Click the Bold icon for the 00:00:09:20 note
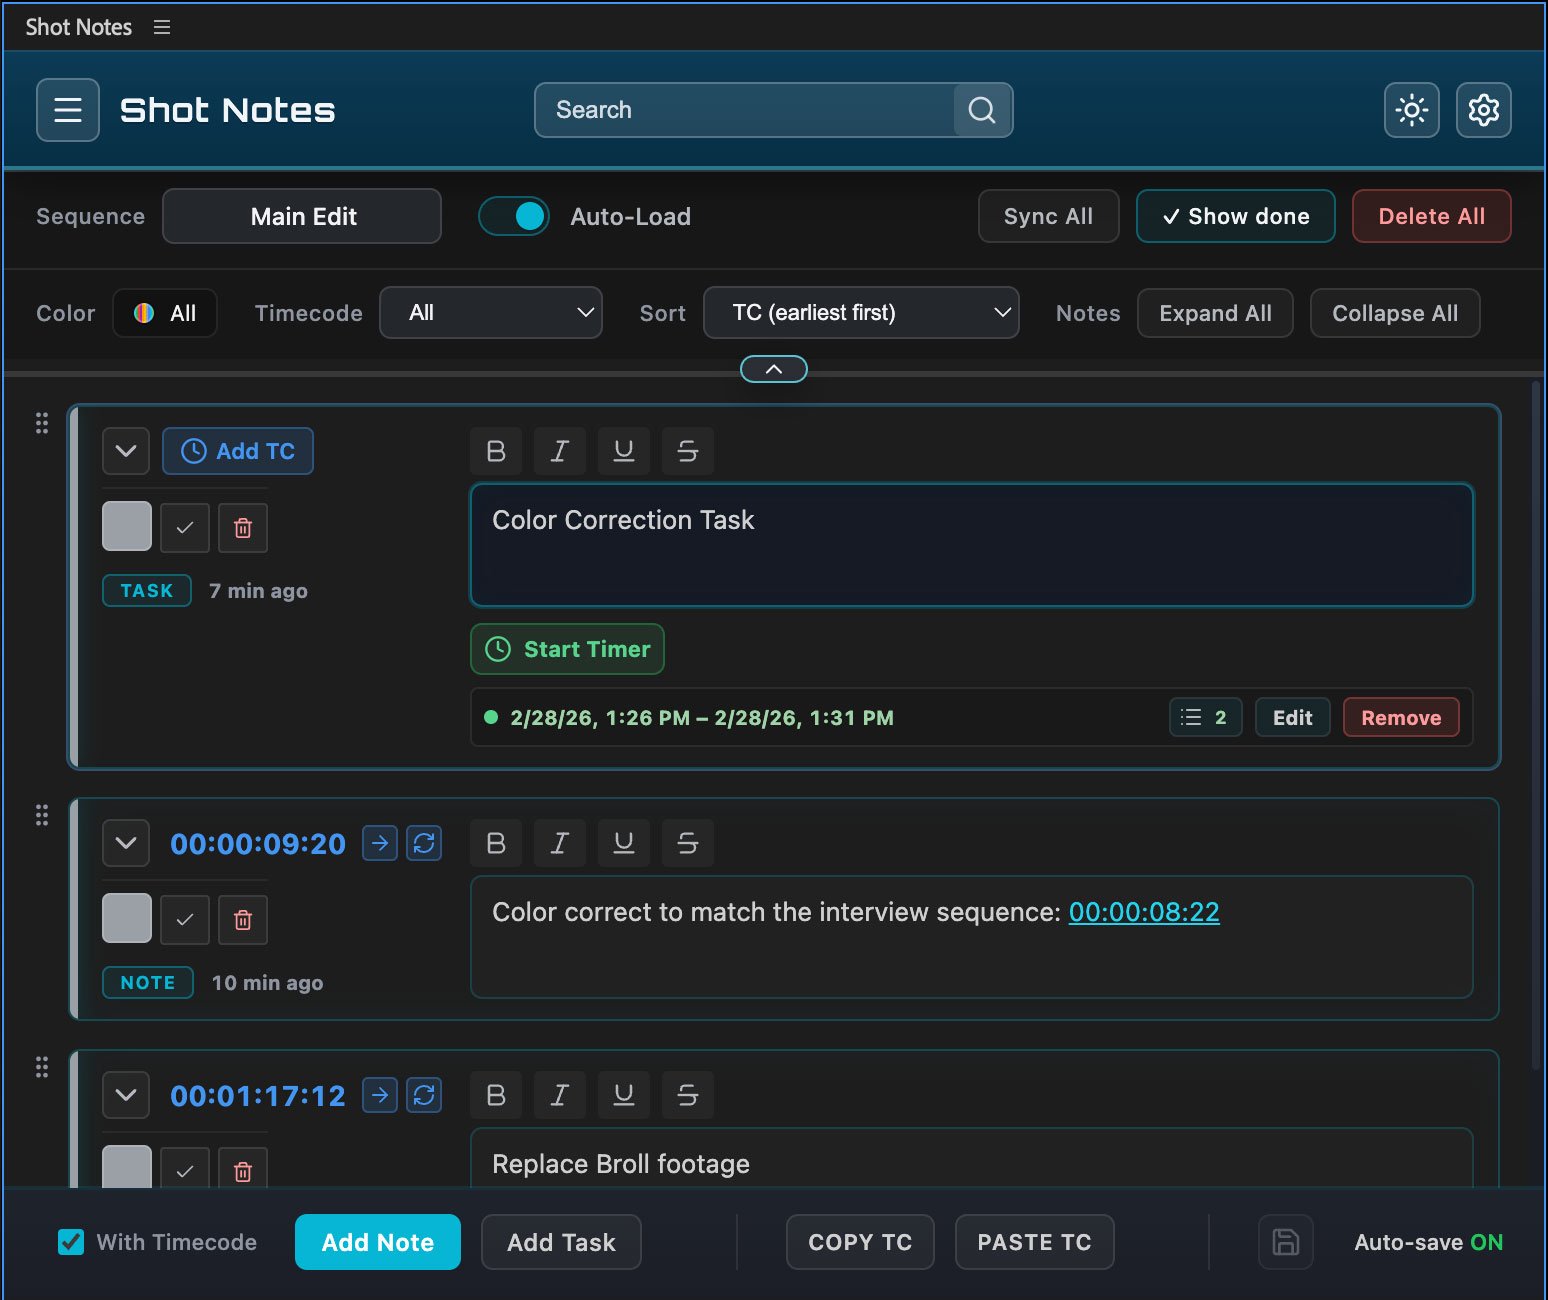 (496, 843)
